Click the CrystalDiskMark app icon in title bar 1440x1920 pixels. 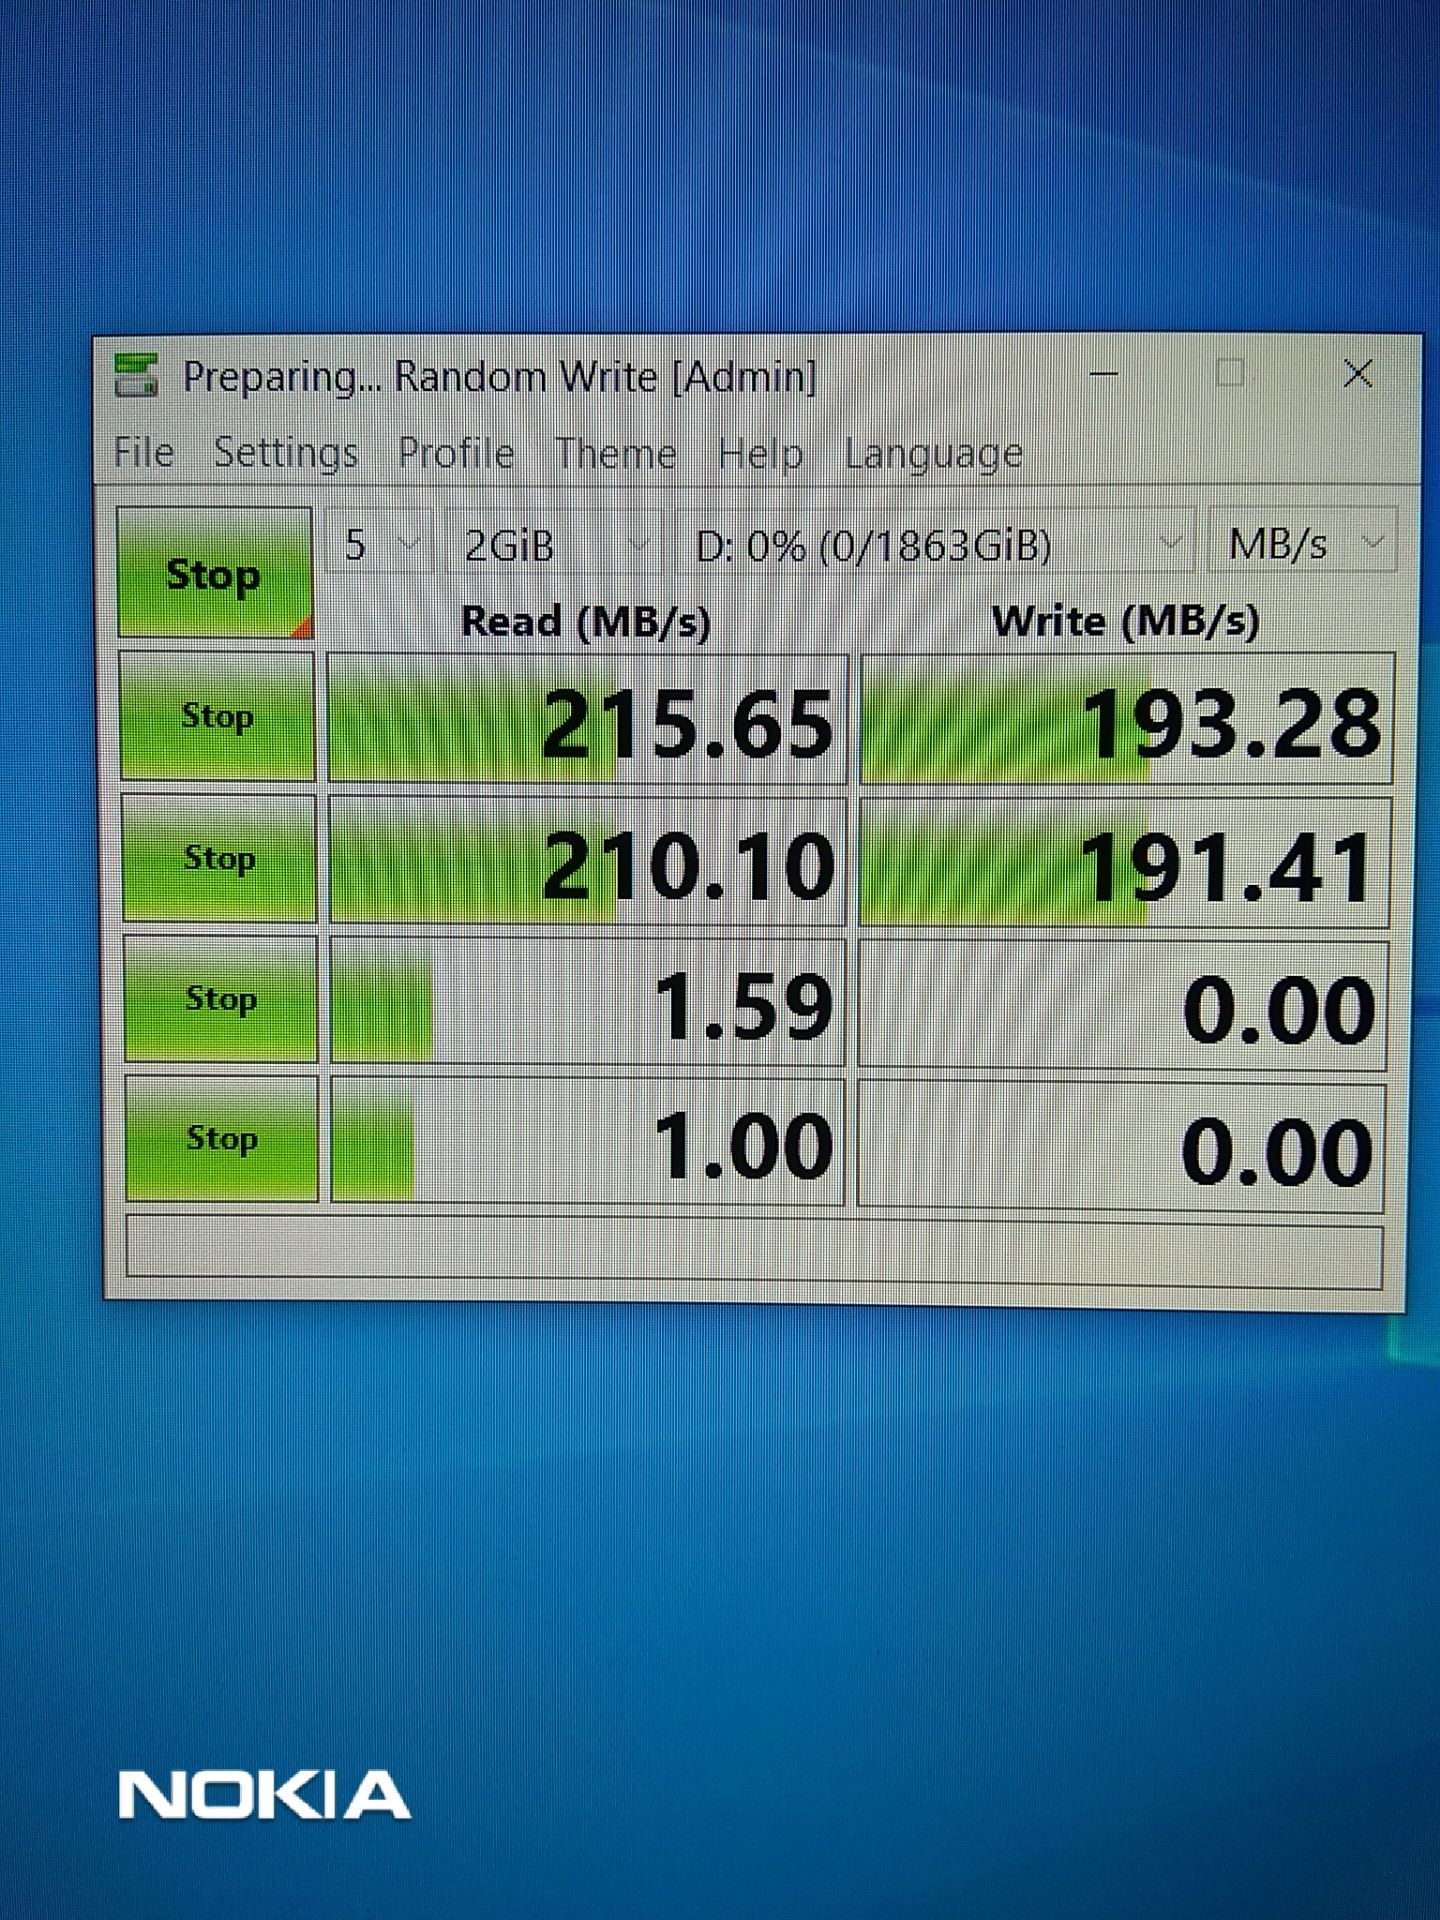pyautogui.click(x=136, y=376)
